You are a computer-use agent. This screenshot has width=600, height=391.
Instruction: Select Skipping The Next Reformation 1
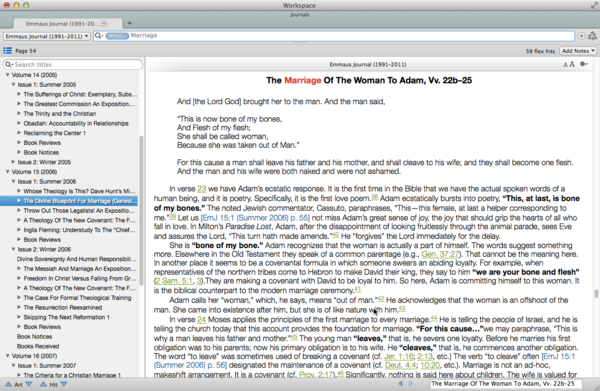pos(67,317)
